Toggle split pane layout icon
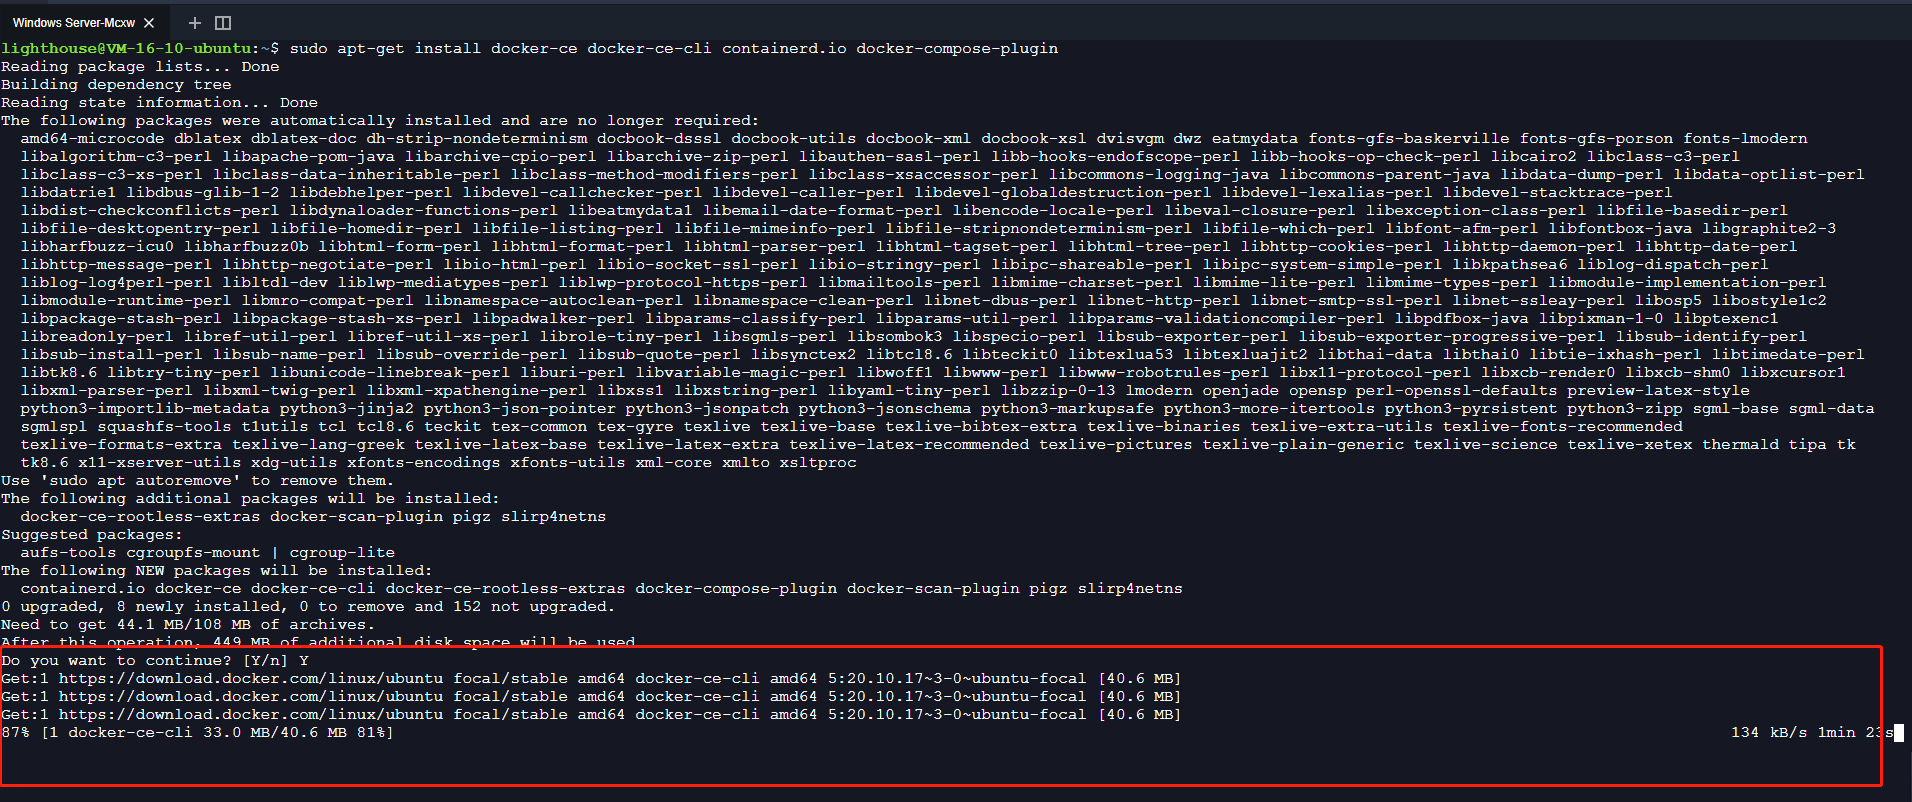 [x=223, y=22]
